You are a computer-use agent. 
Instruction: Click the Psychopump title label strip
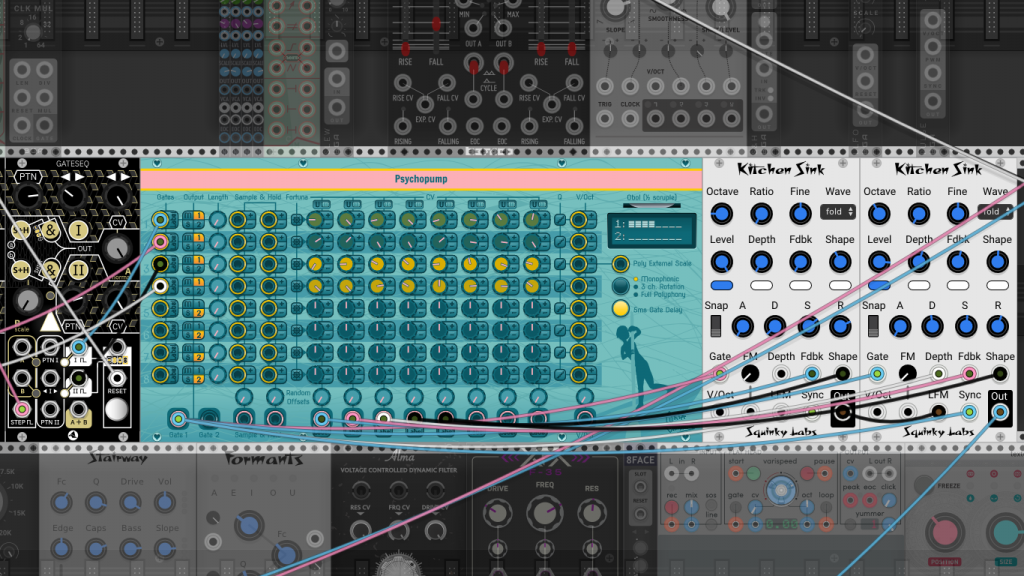pyautogui.click(x=421, y=179)
